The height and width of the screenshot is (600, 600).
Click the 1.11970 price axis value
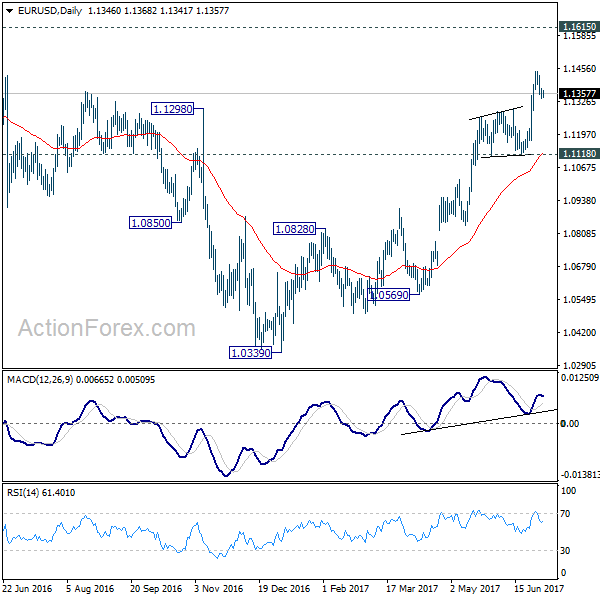[579, 135]
